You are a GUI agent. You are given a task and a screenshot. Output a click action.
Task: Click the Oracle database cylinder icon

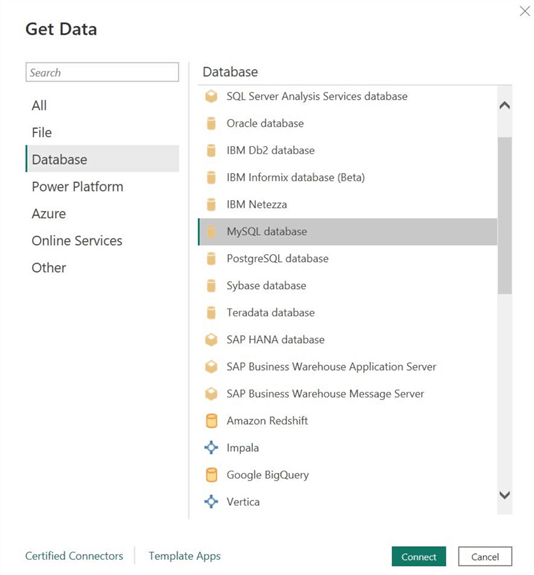(211, 124)
